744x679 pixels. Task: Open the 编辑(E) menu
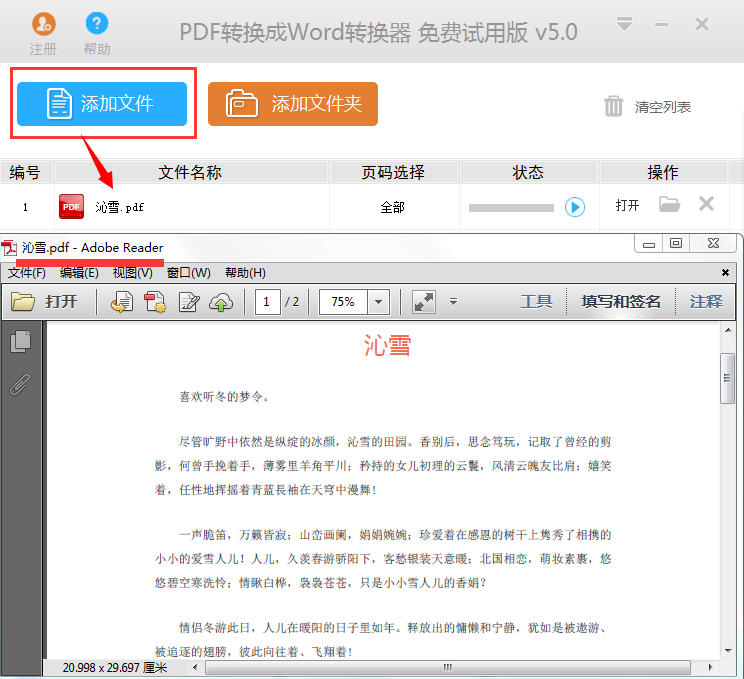[79, 273]
